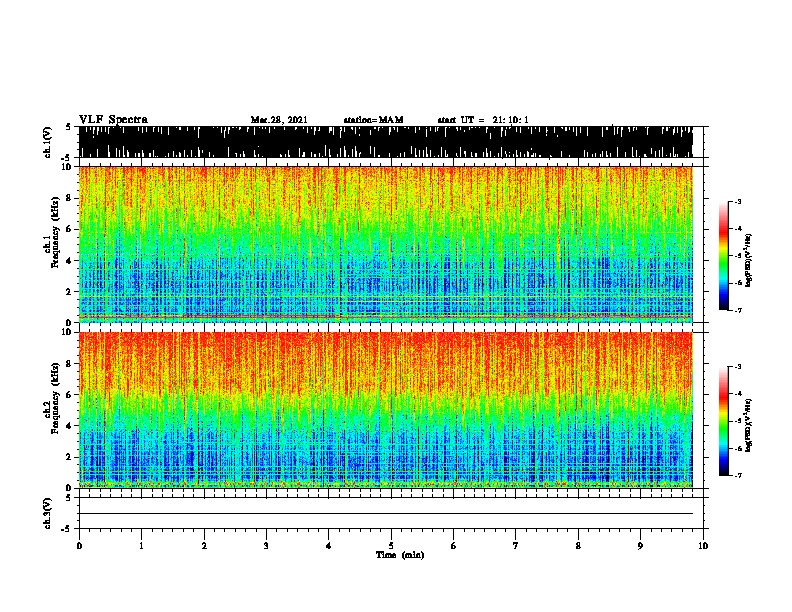This screenshot has height=612, width=792.
Task: Select the date text "Mar.28, 2021"
Action: (279, 120)
